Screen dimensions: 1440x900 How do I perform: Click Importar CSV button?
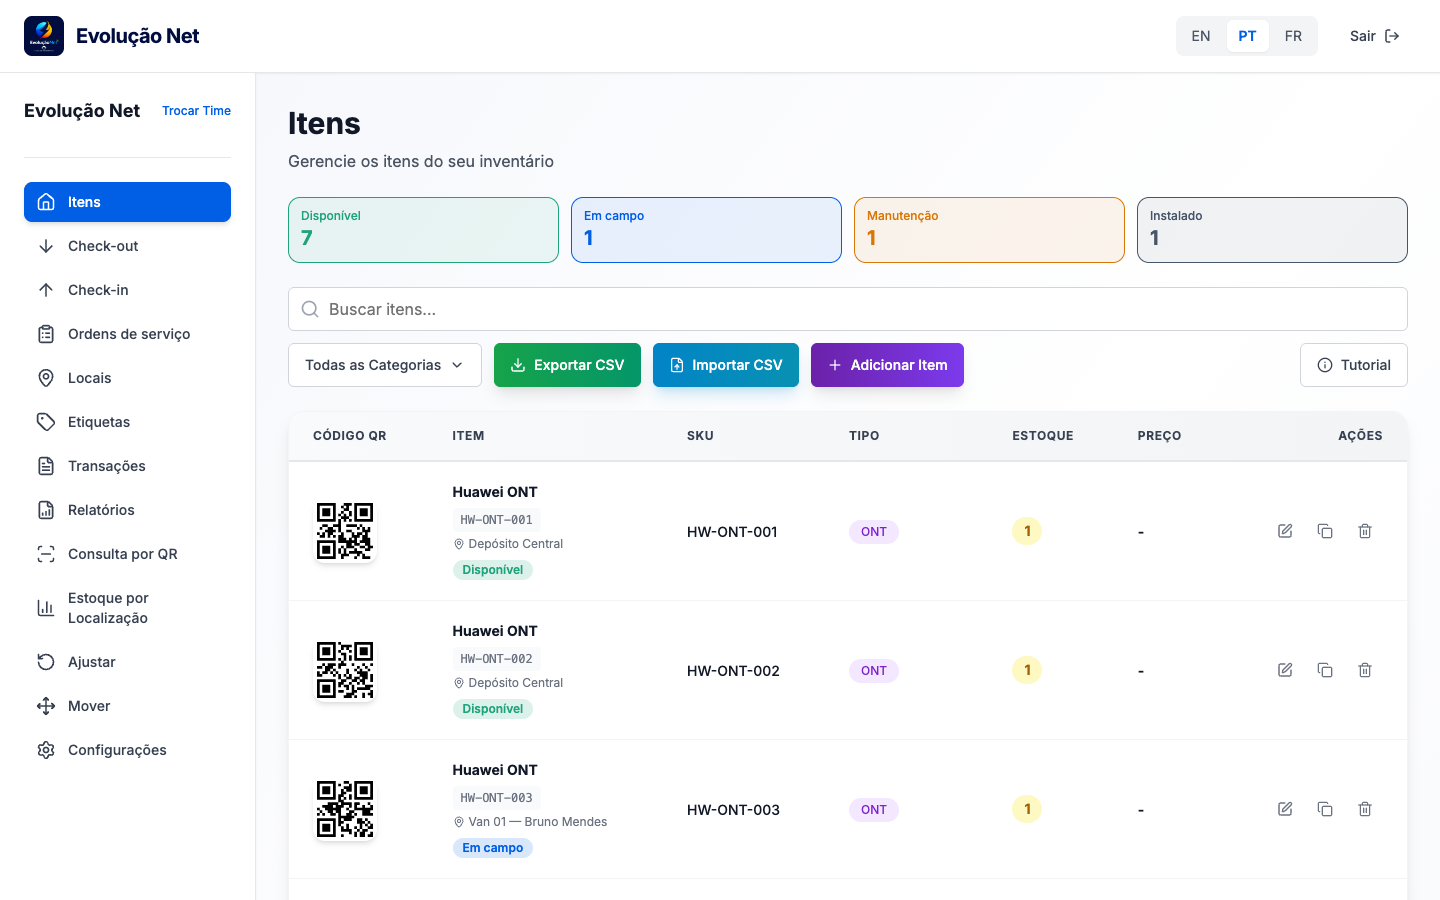(726, 365)
